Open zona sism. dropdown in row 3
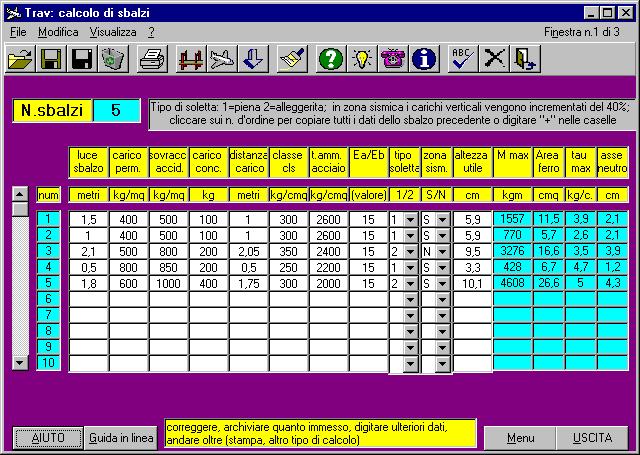Screen dimensions: 640x455 pos(443,251)
